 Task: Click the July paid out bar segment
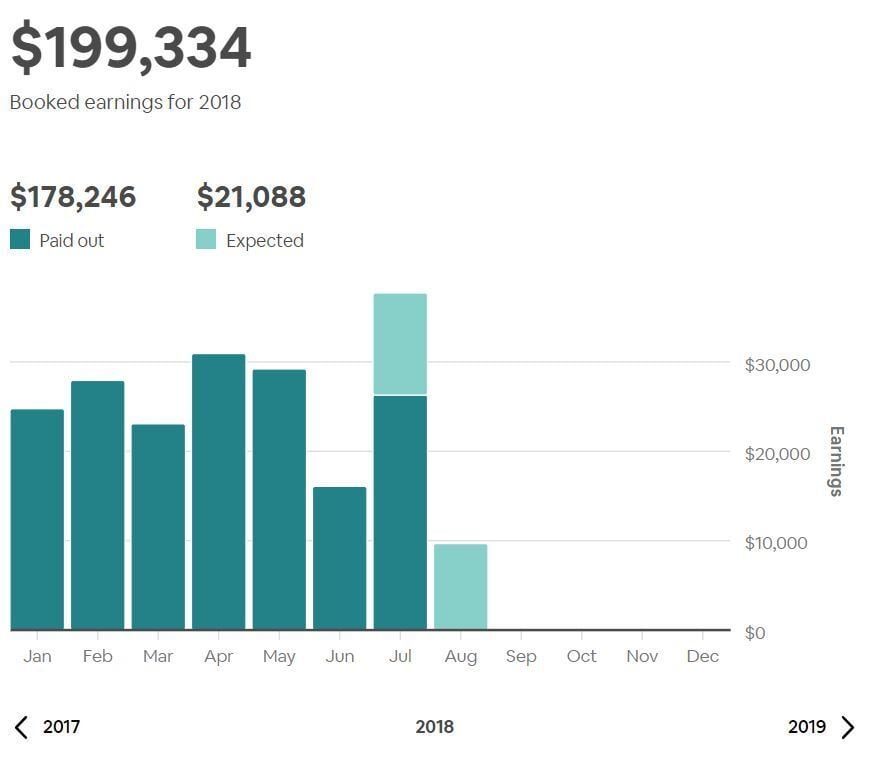pos(400,512)
